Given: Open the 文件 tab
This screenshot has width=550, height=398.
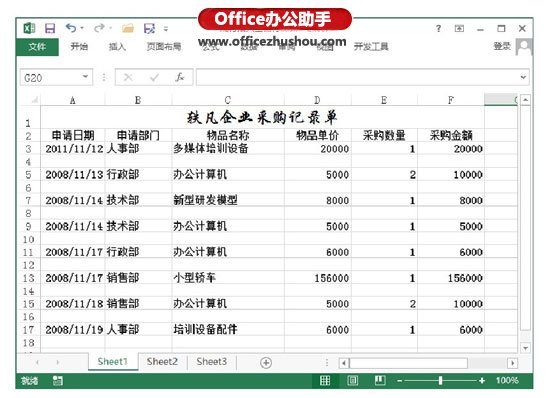Looking at the screenshot, I should (x=37, y=46).
